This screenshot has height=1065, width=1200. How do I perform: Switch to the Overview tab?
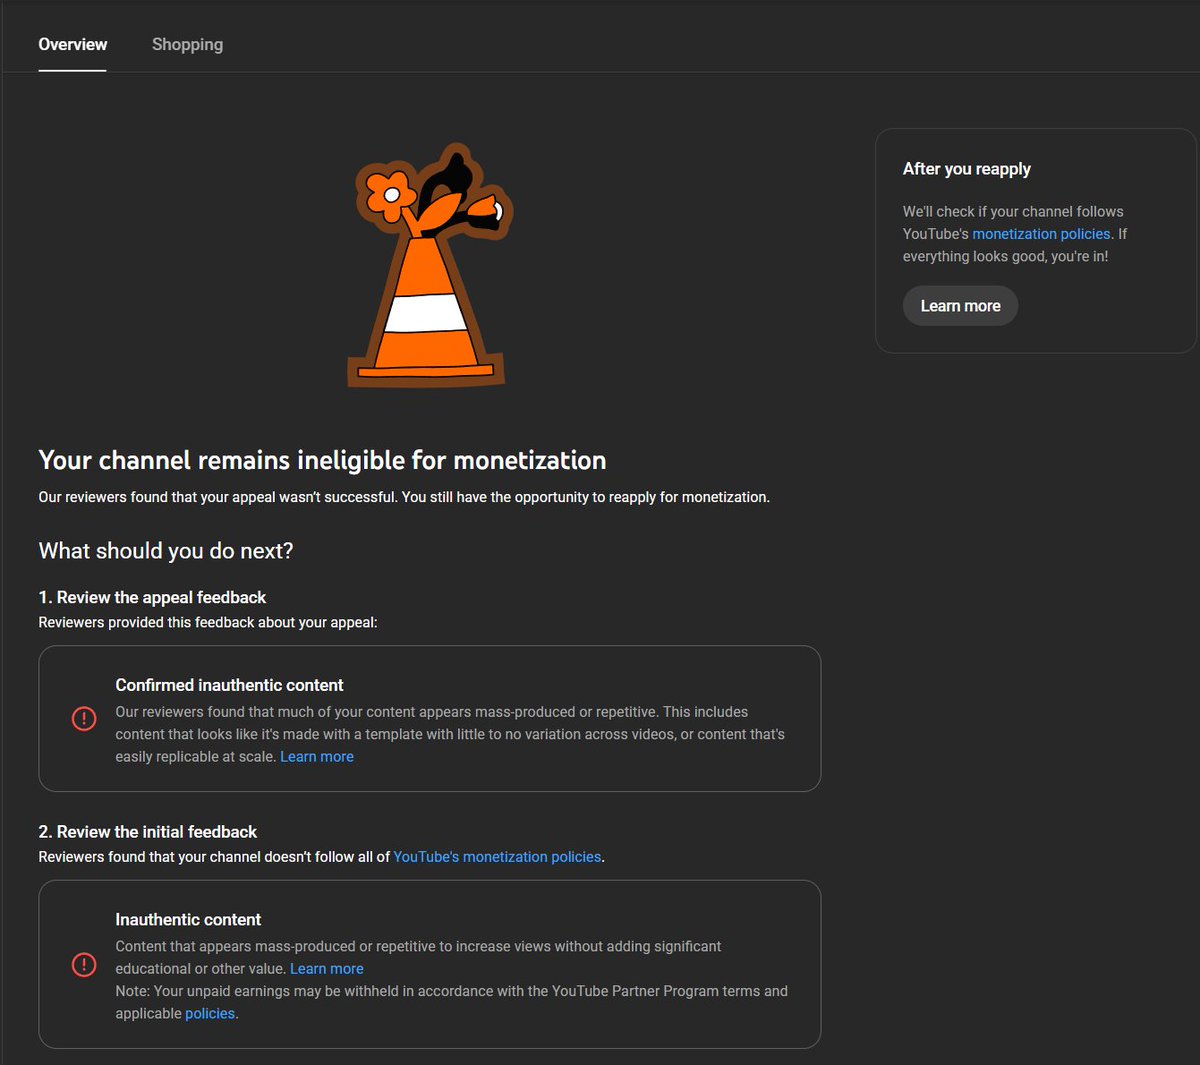[73, 44]
